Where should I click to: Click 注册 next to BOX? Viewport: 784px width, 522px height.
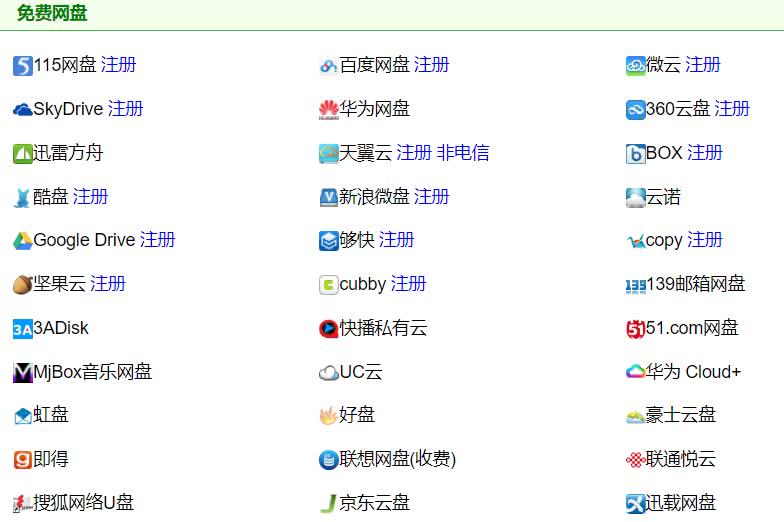[705, 153]
